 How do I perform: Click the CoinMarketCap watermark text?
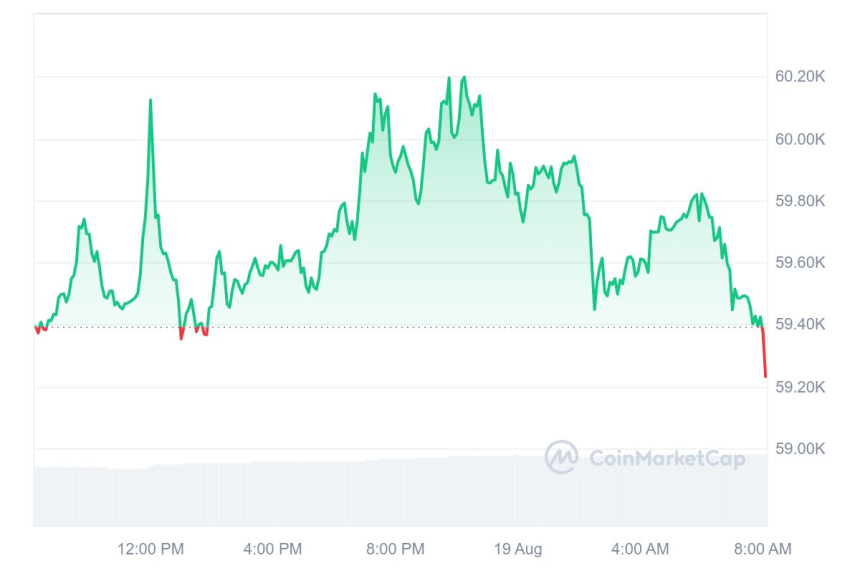point(667,458)
